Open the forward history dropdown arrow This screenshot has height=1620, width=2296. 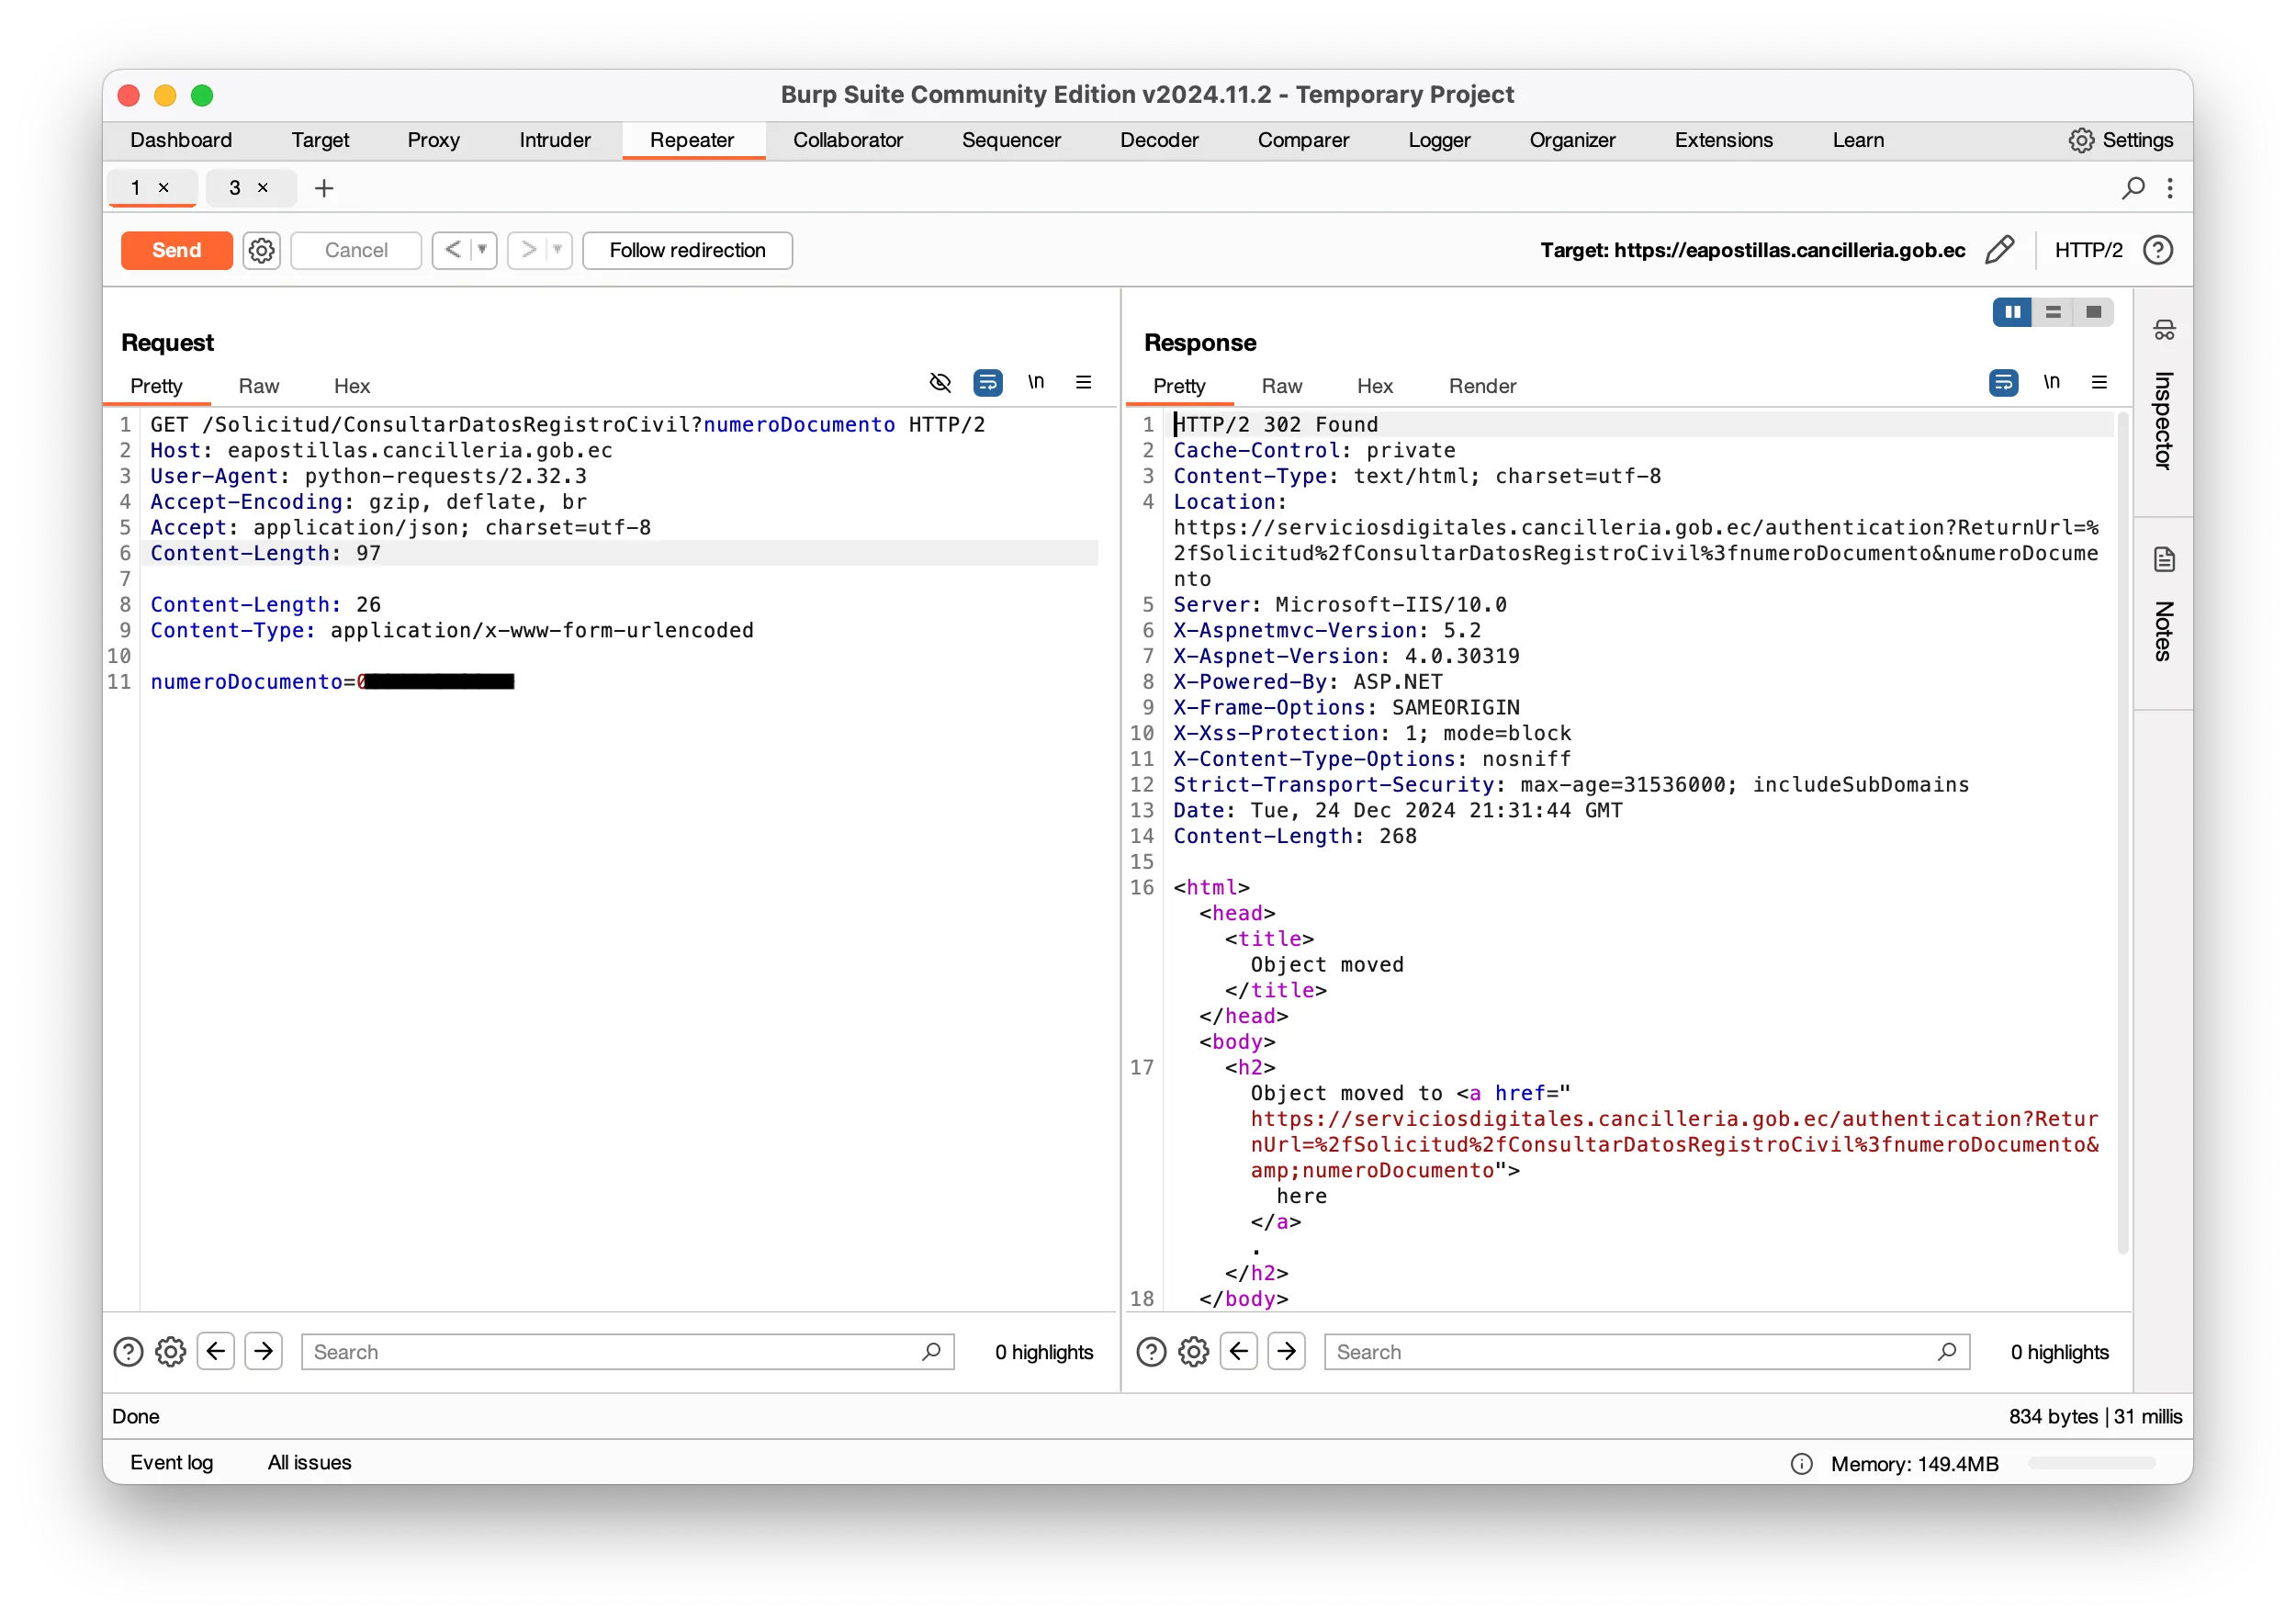(558, 250)
